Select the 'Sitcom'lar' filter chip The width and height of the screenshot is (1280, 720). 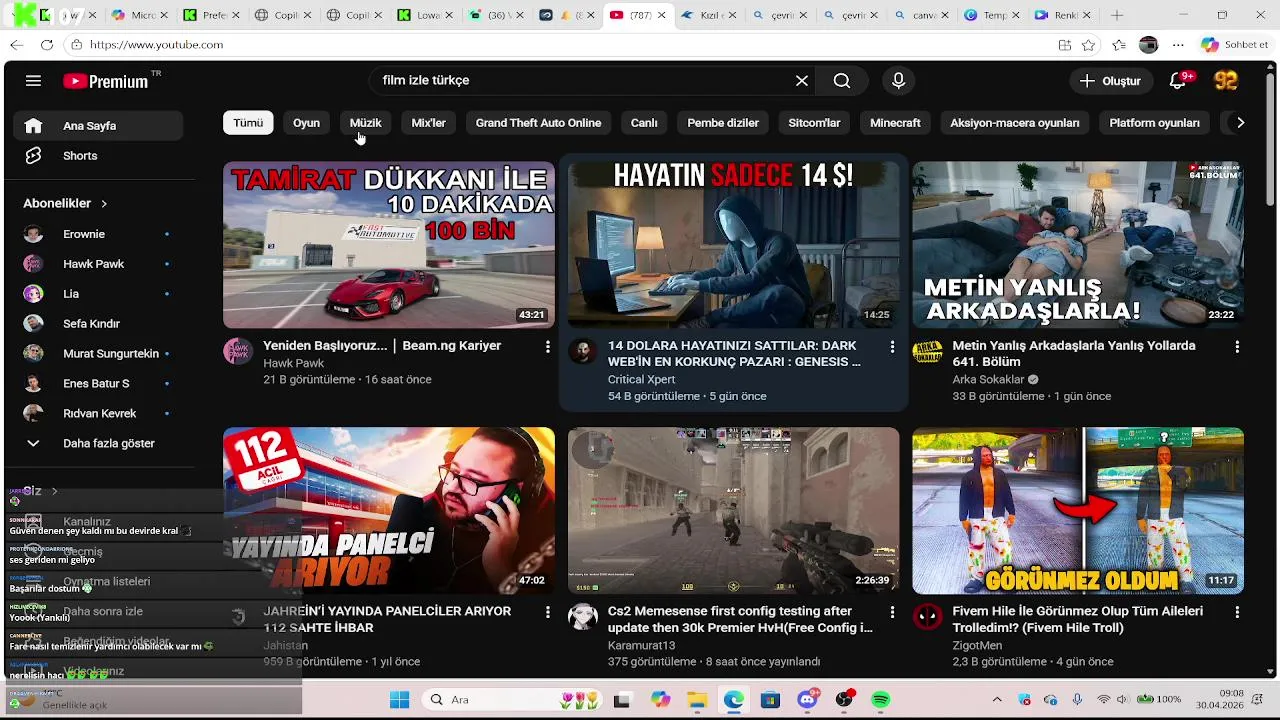point(814,123)
